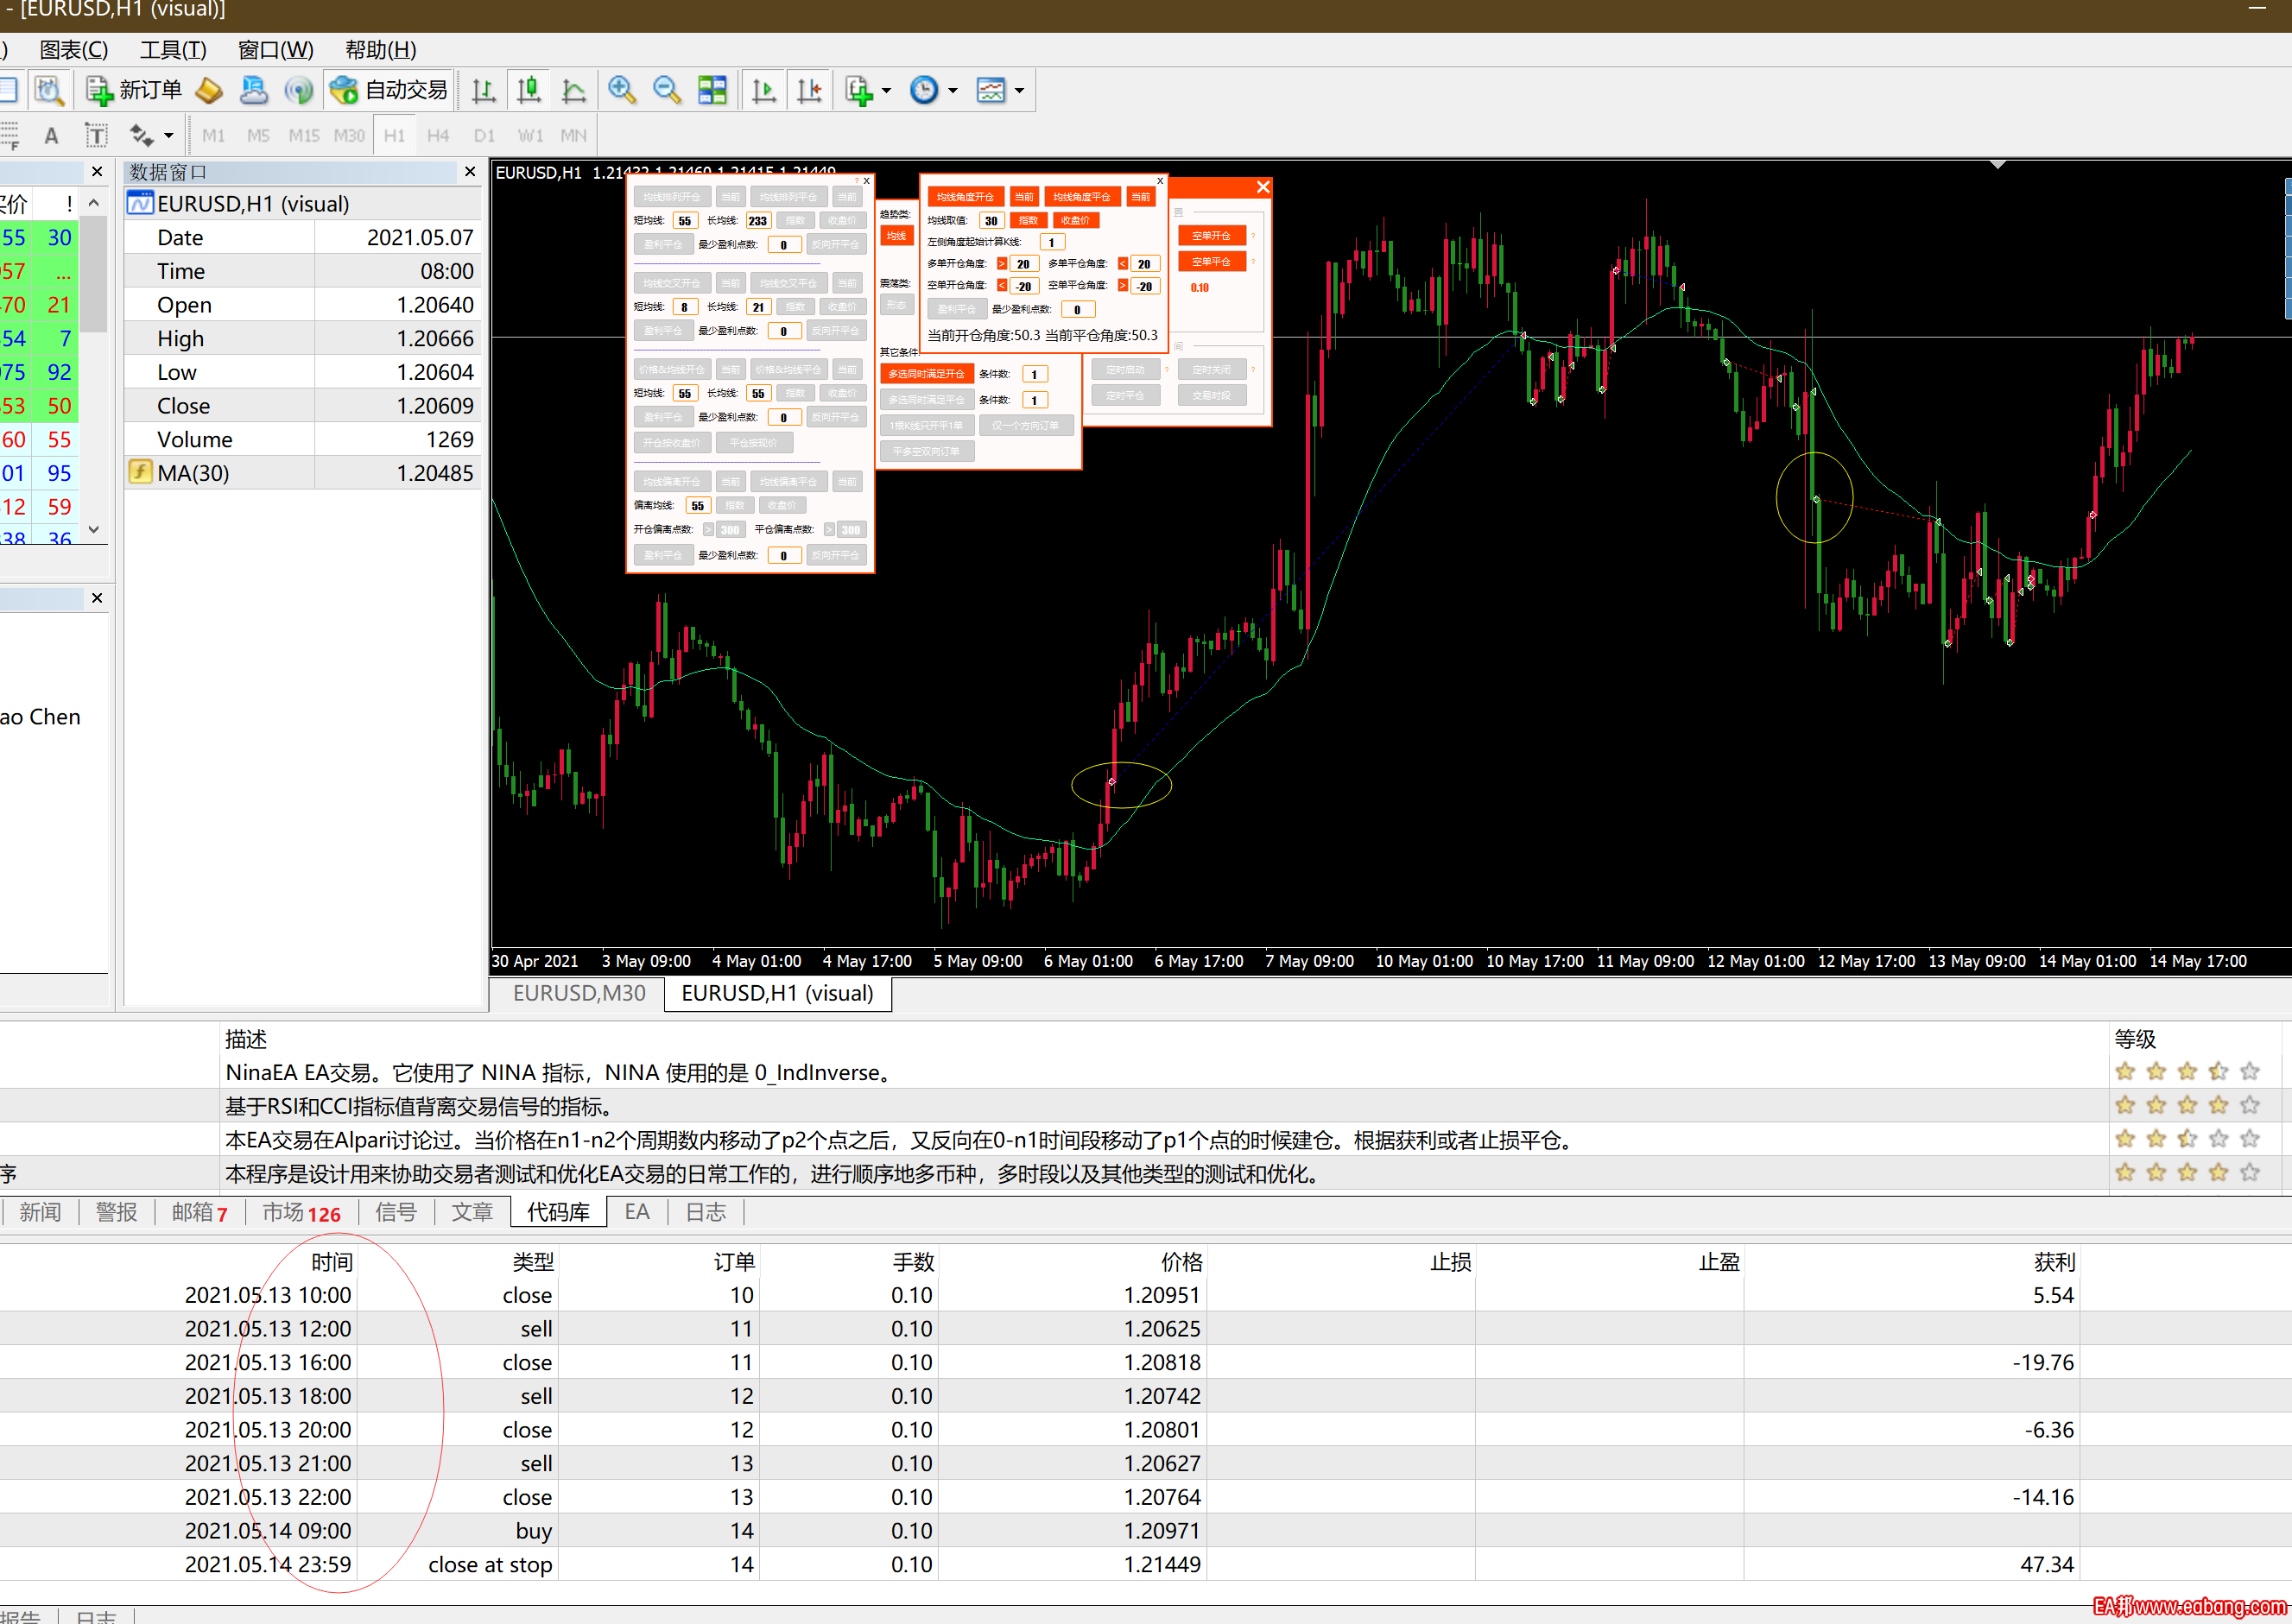Viewport: 2292px width, 1624px height.
Task: Click the cloud VPS toolbar icon
Action: click(x=254, y=90)
